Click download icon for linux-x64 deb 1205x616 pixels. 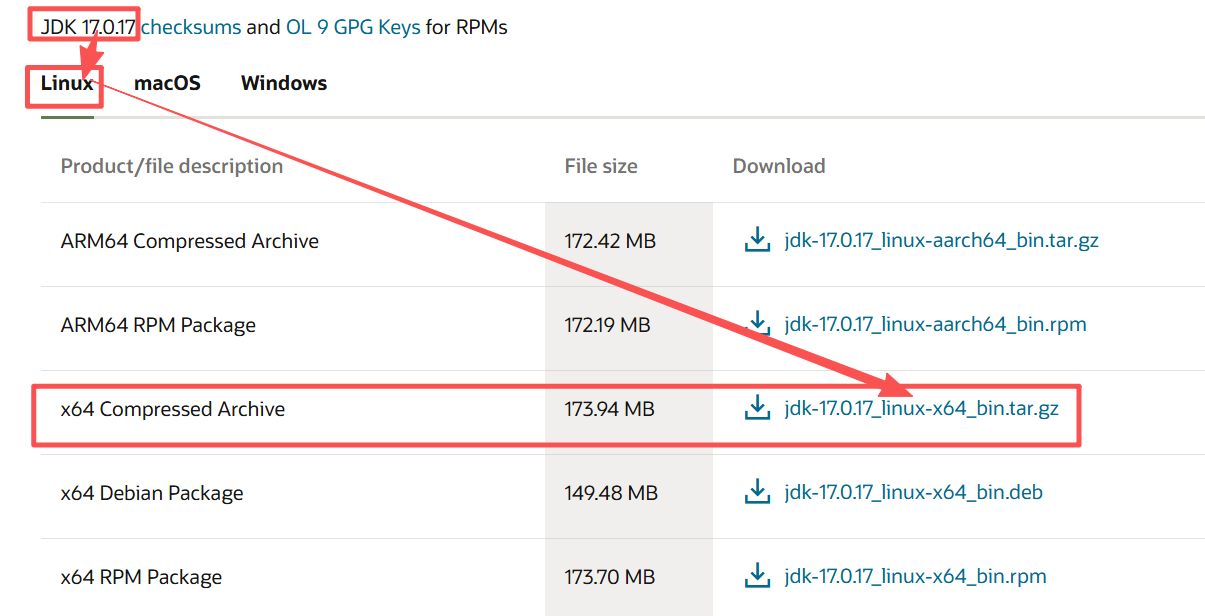pos(758,492)
